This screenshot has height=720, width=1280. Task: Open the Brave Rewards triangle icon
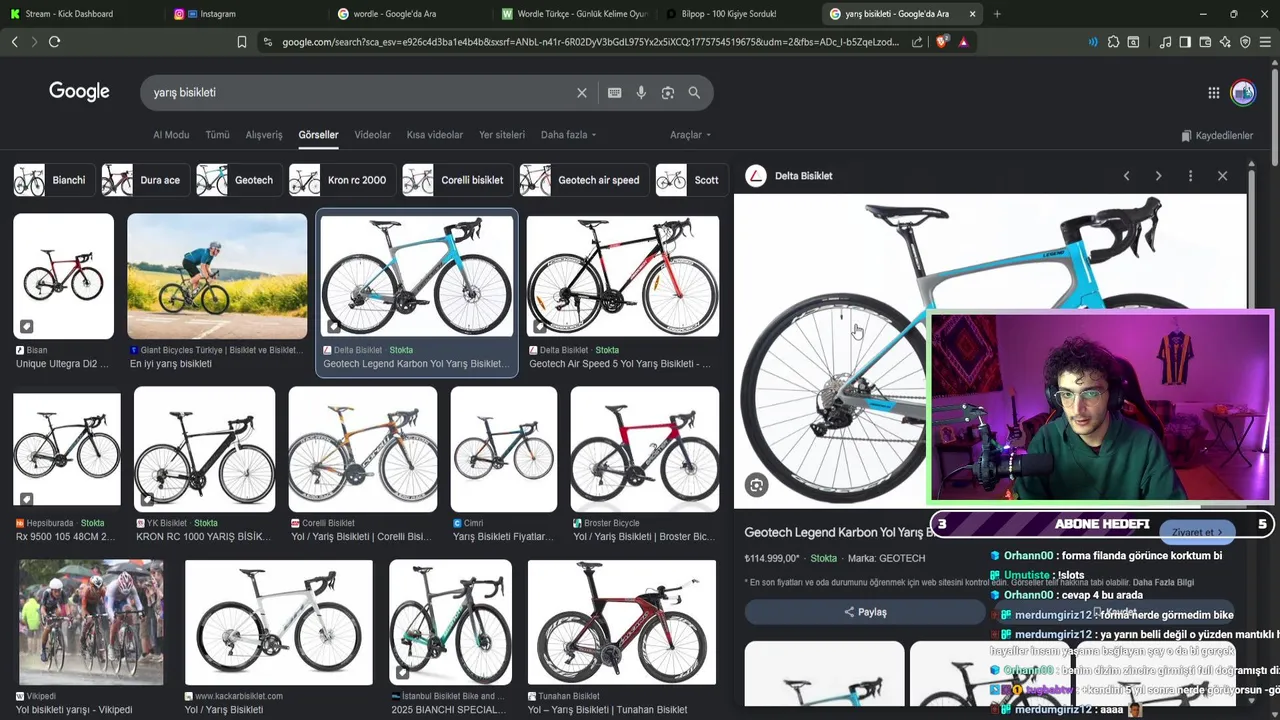click(x=963, y=42)
